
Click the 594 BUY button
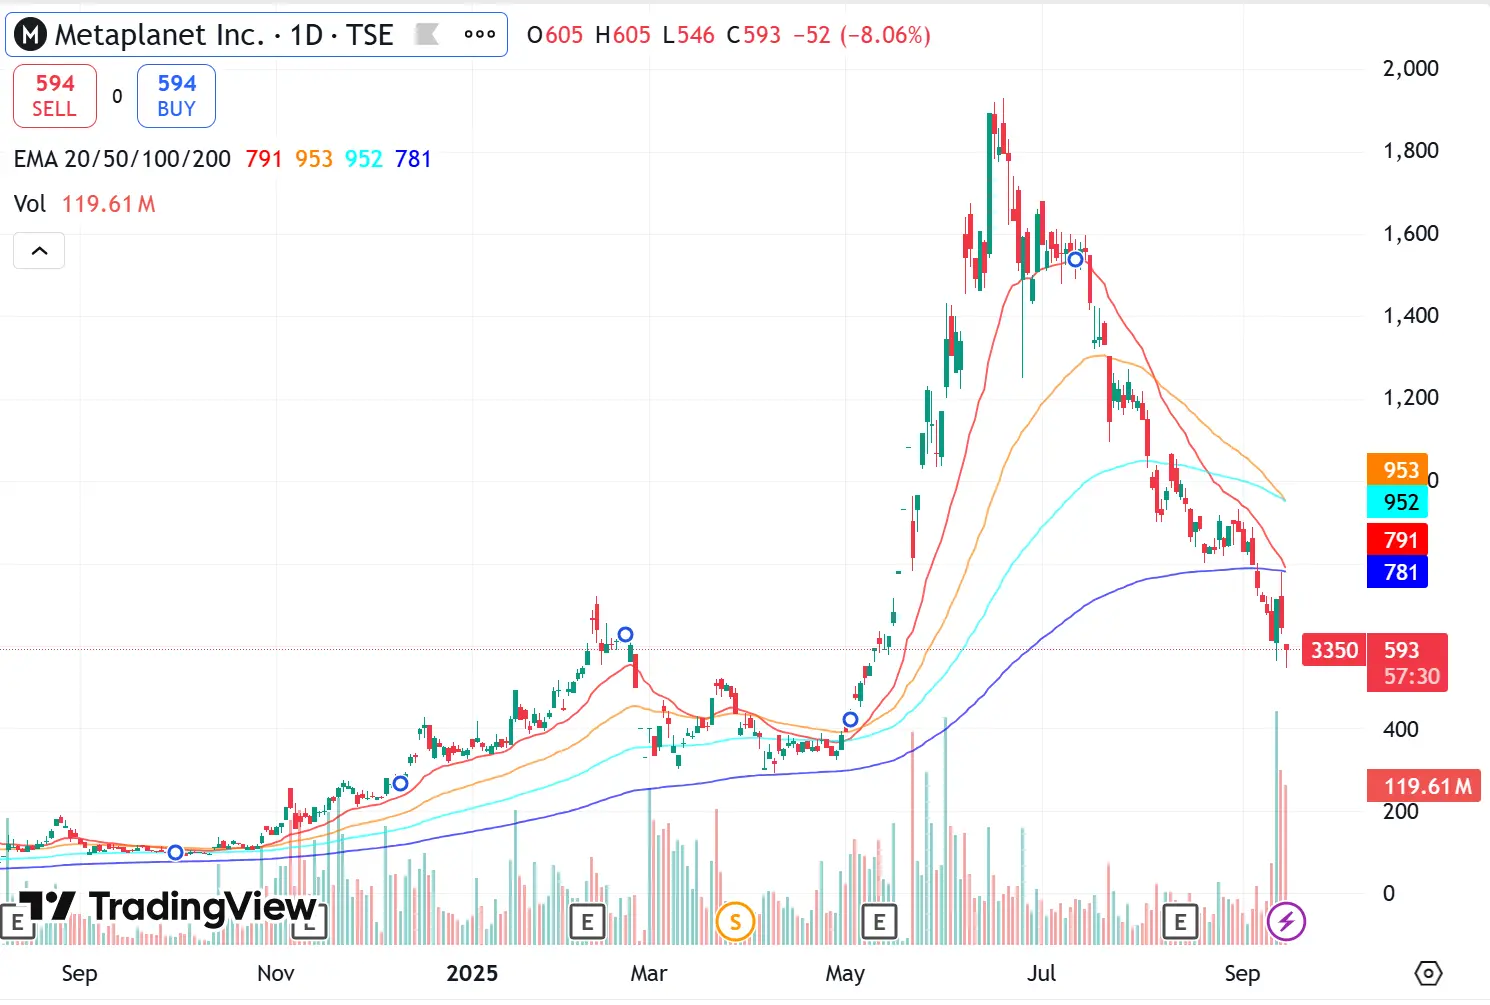pos(176,96)
